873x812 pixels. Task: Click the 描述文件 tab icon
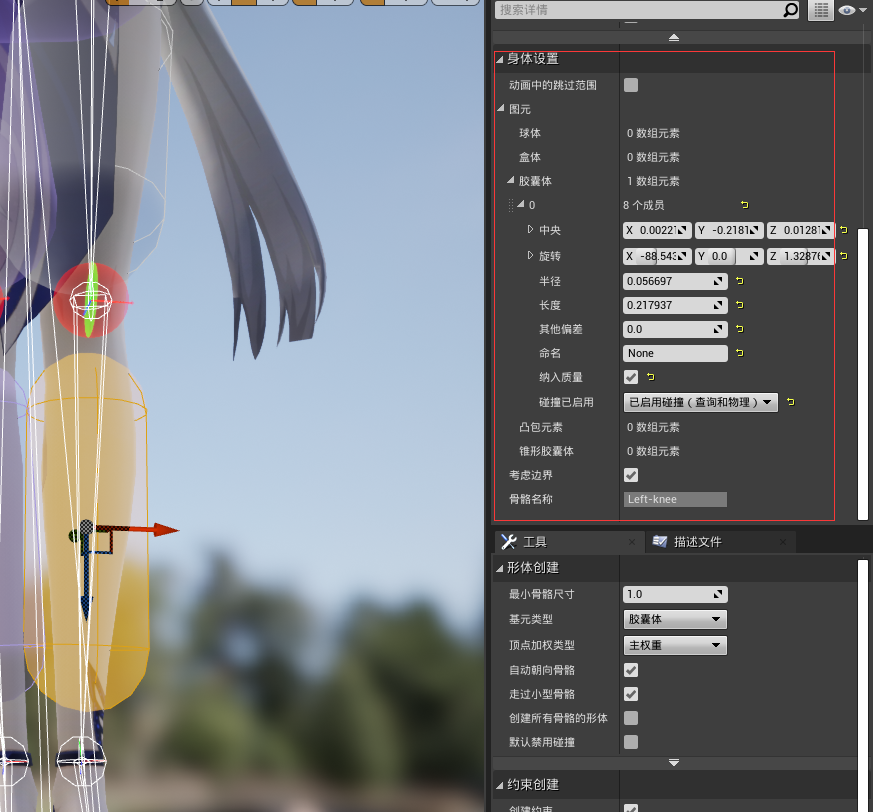click(x=660, y=541)
